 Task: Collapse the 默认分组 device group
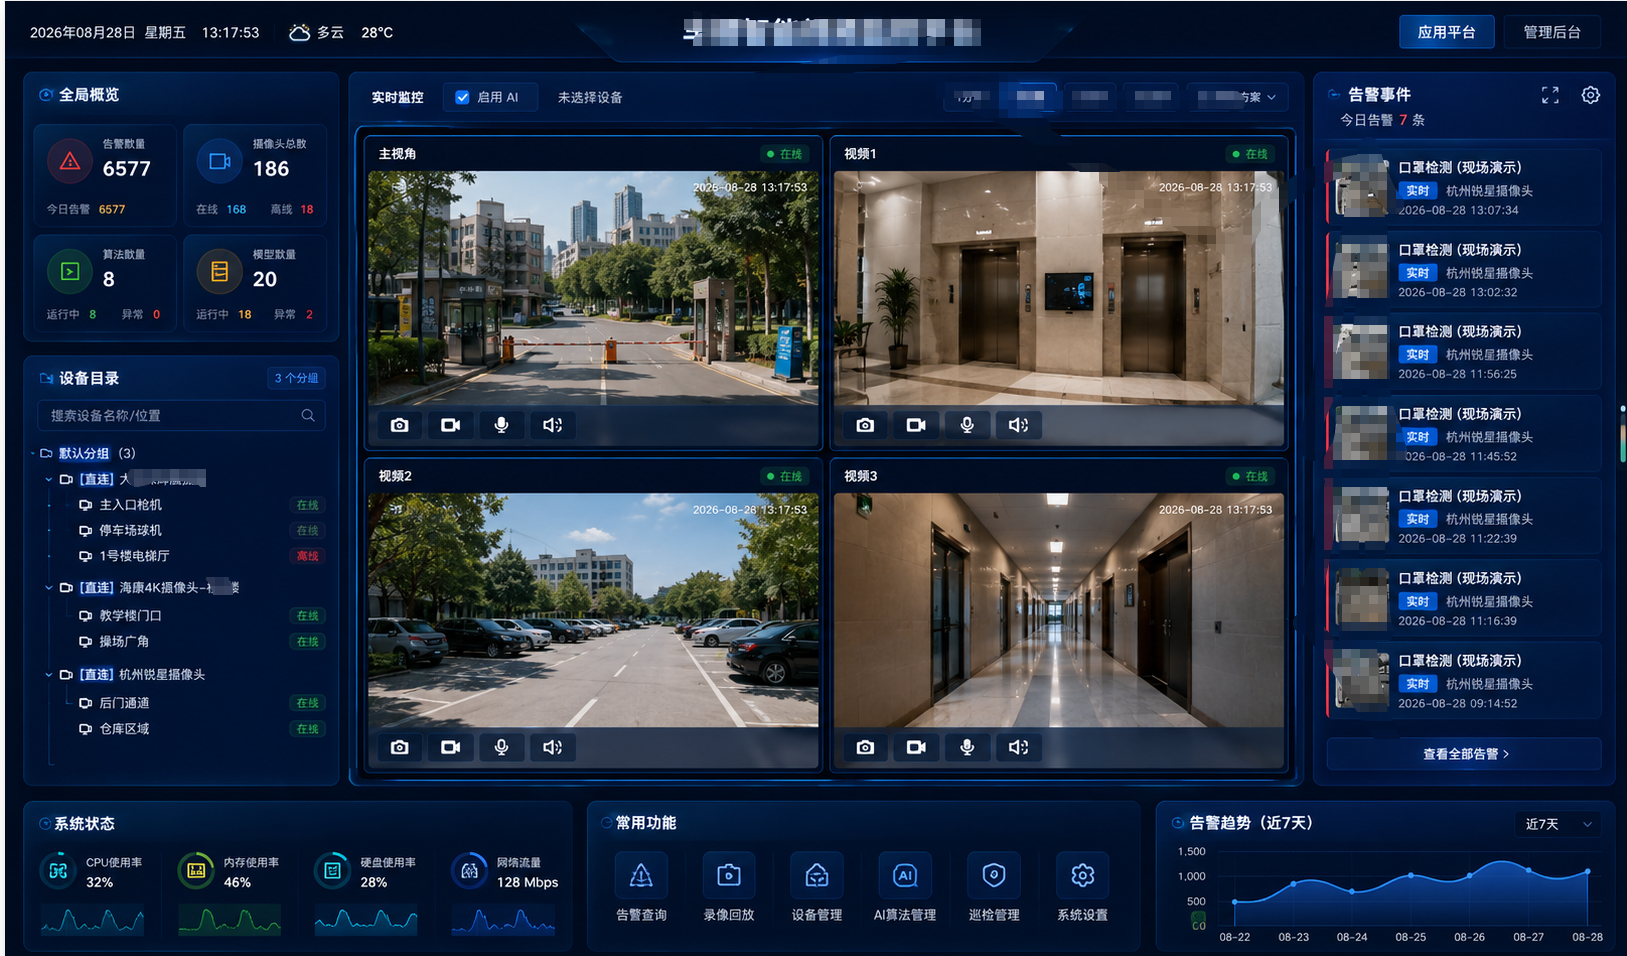click(34, 453)
